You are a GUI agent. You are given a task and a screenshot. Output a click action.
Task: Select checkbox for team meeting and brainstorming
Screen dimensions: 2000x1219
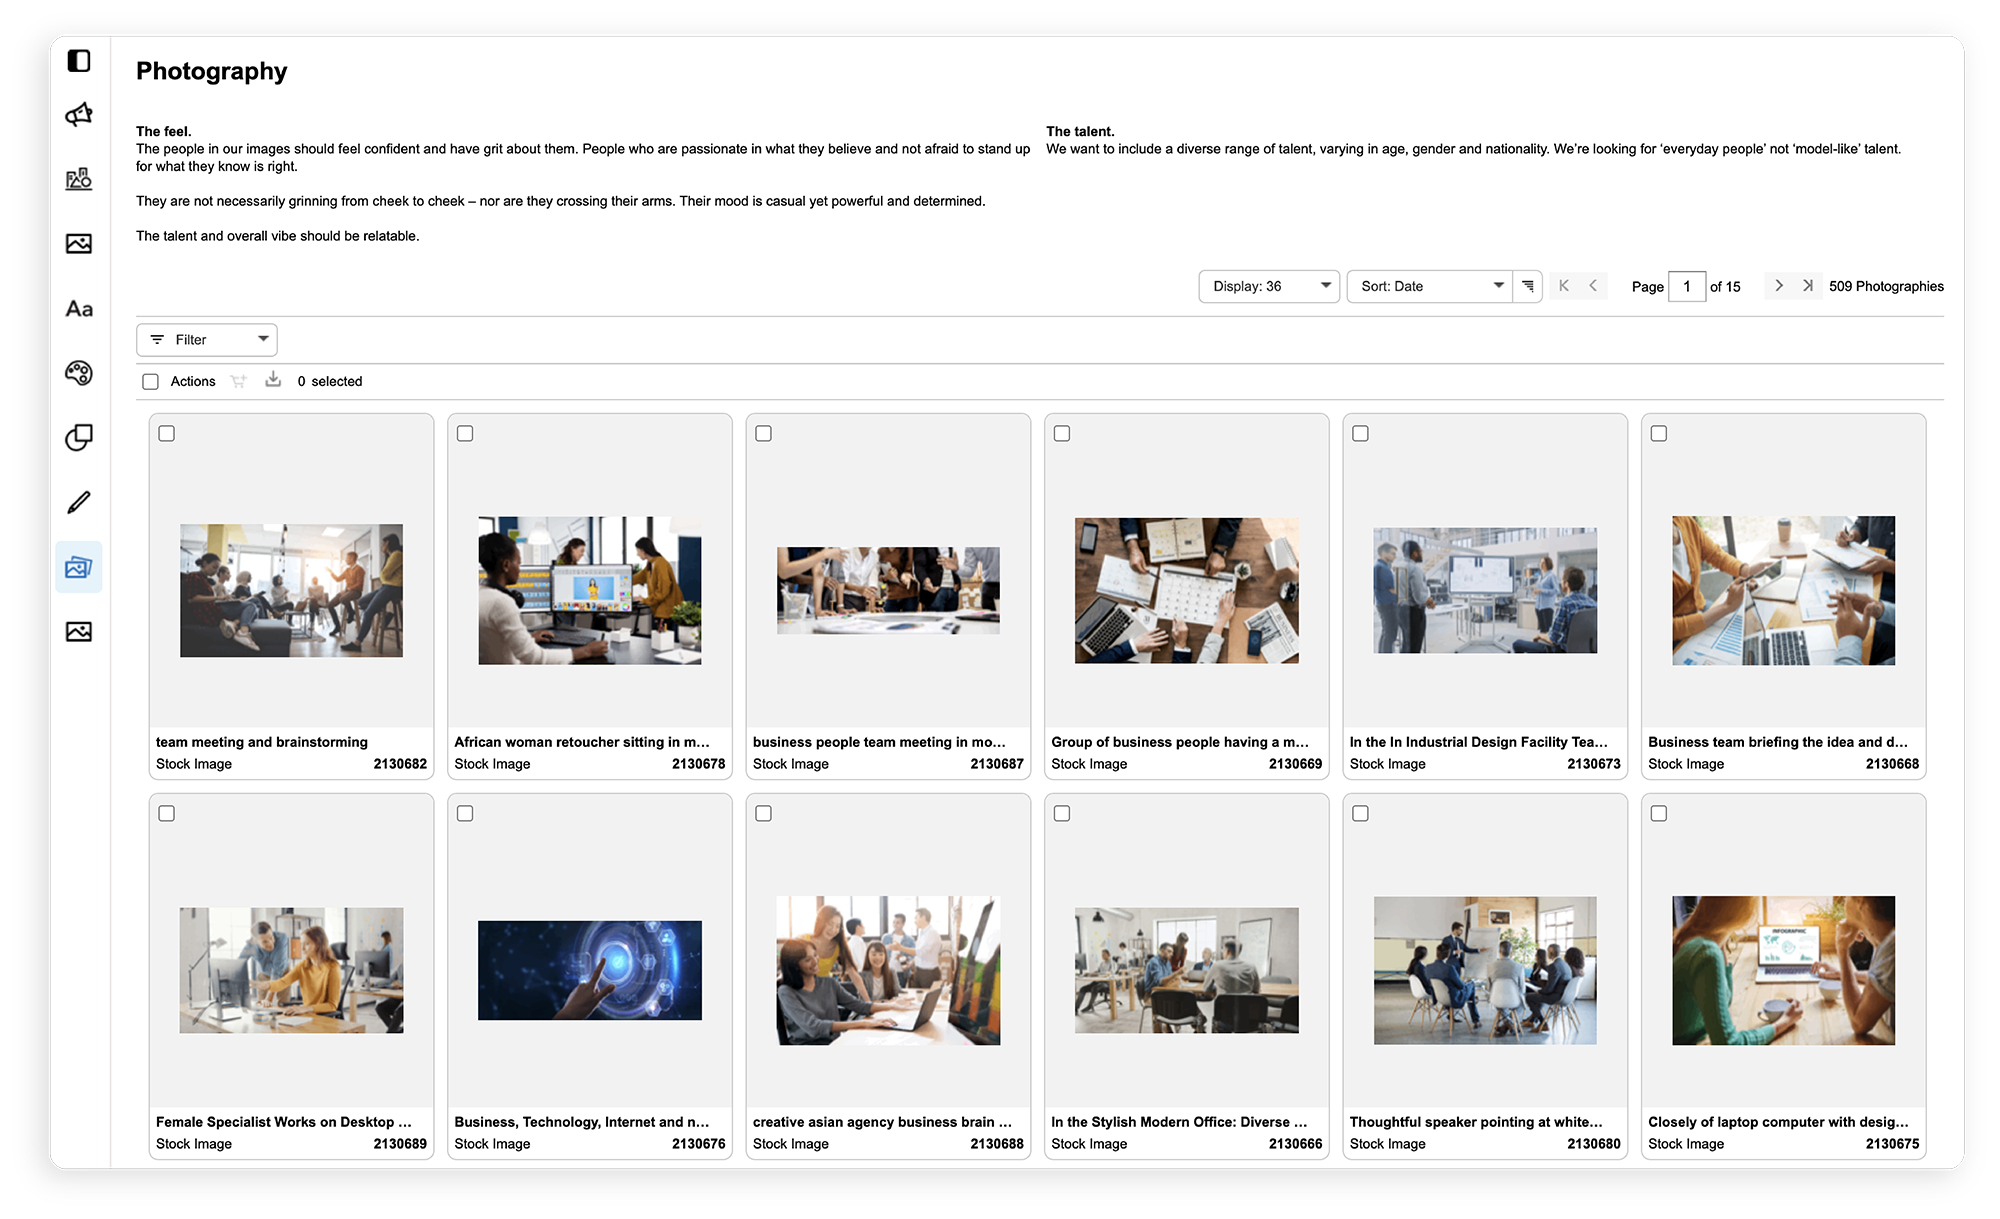tap(167, 433)
